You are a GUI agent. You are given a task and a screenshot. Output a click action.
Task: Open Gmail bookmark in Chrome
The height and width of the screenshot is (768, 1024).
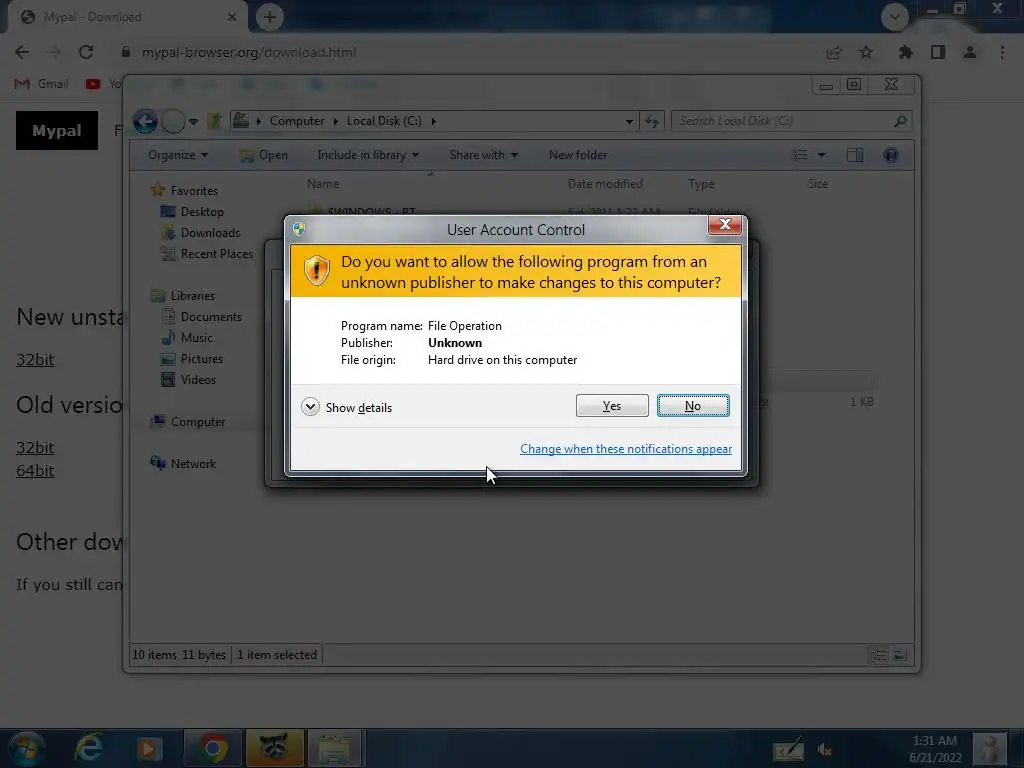click(42, 84)
